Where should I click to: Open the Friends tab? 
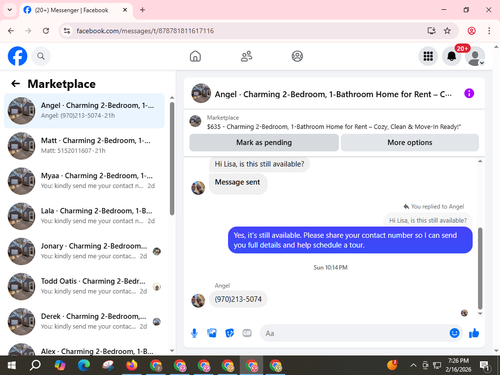pos(246,56)
